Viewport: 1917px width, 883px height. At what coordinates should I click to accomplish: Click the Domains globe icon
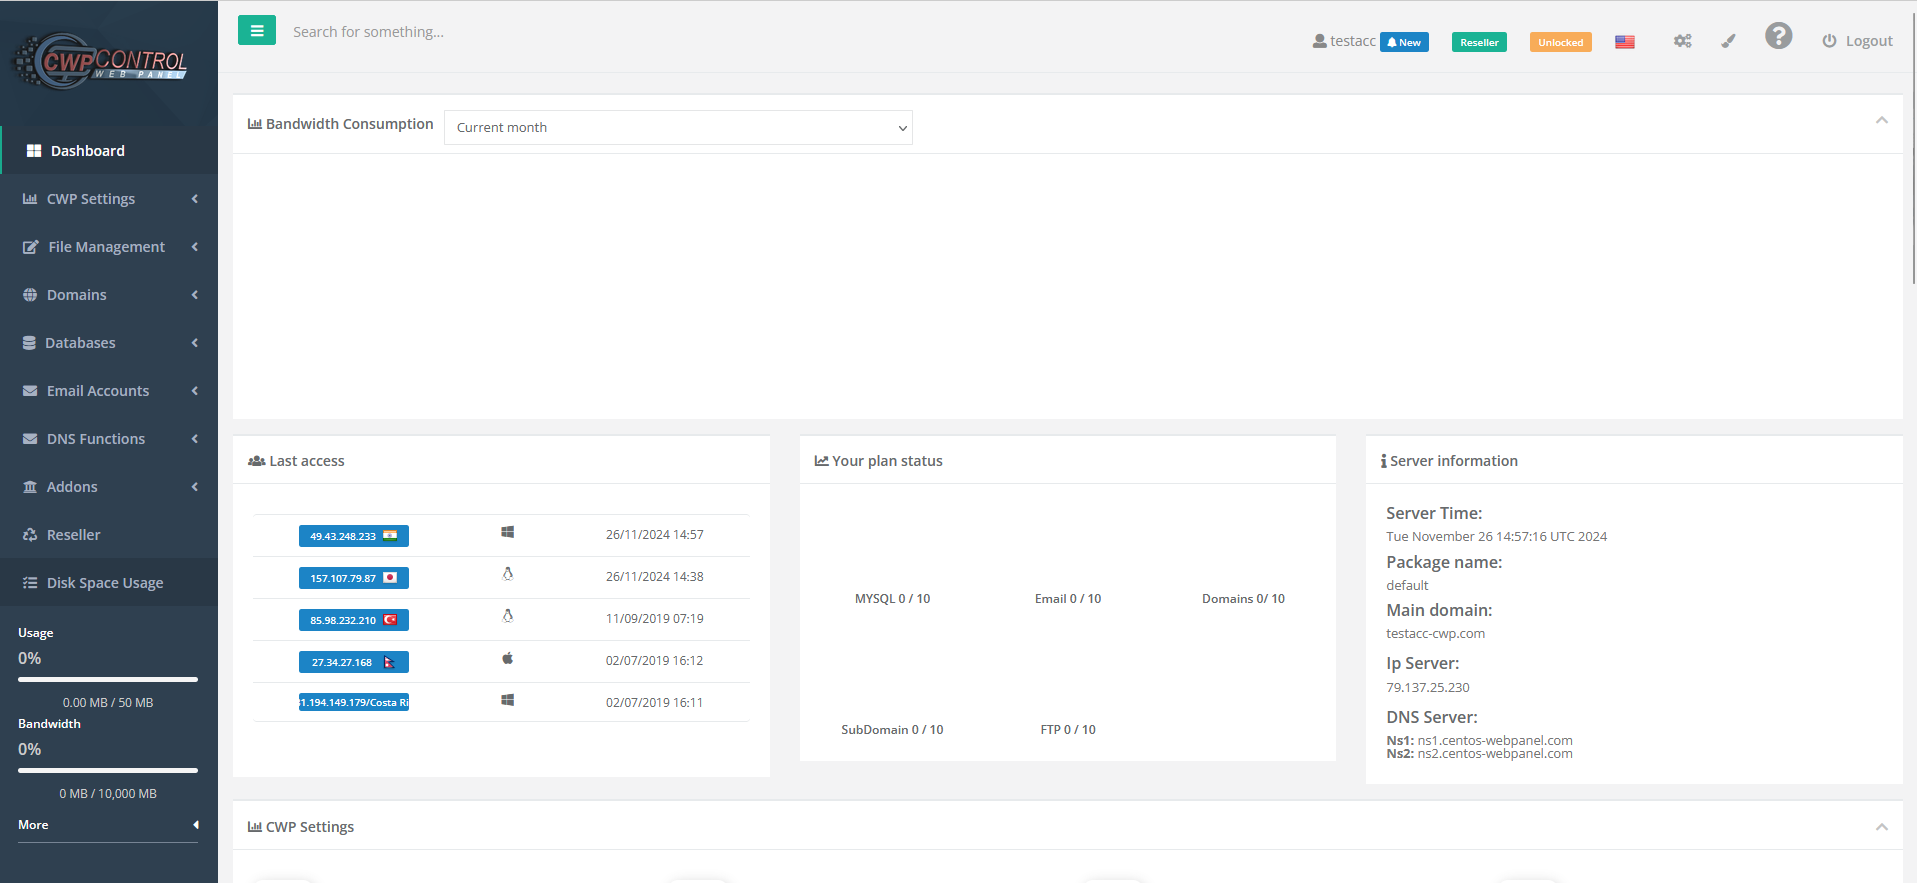coord(30,295)
